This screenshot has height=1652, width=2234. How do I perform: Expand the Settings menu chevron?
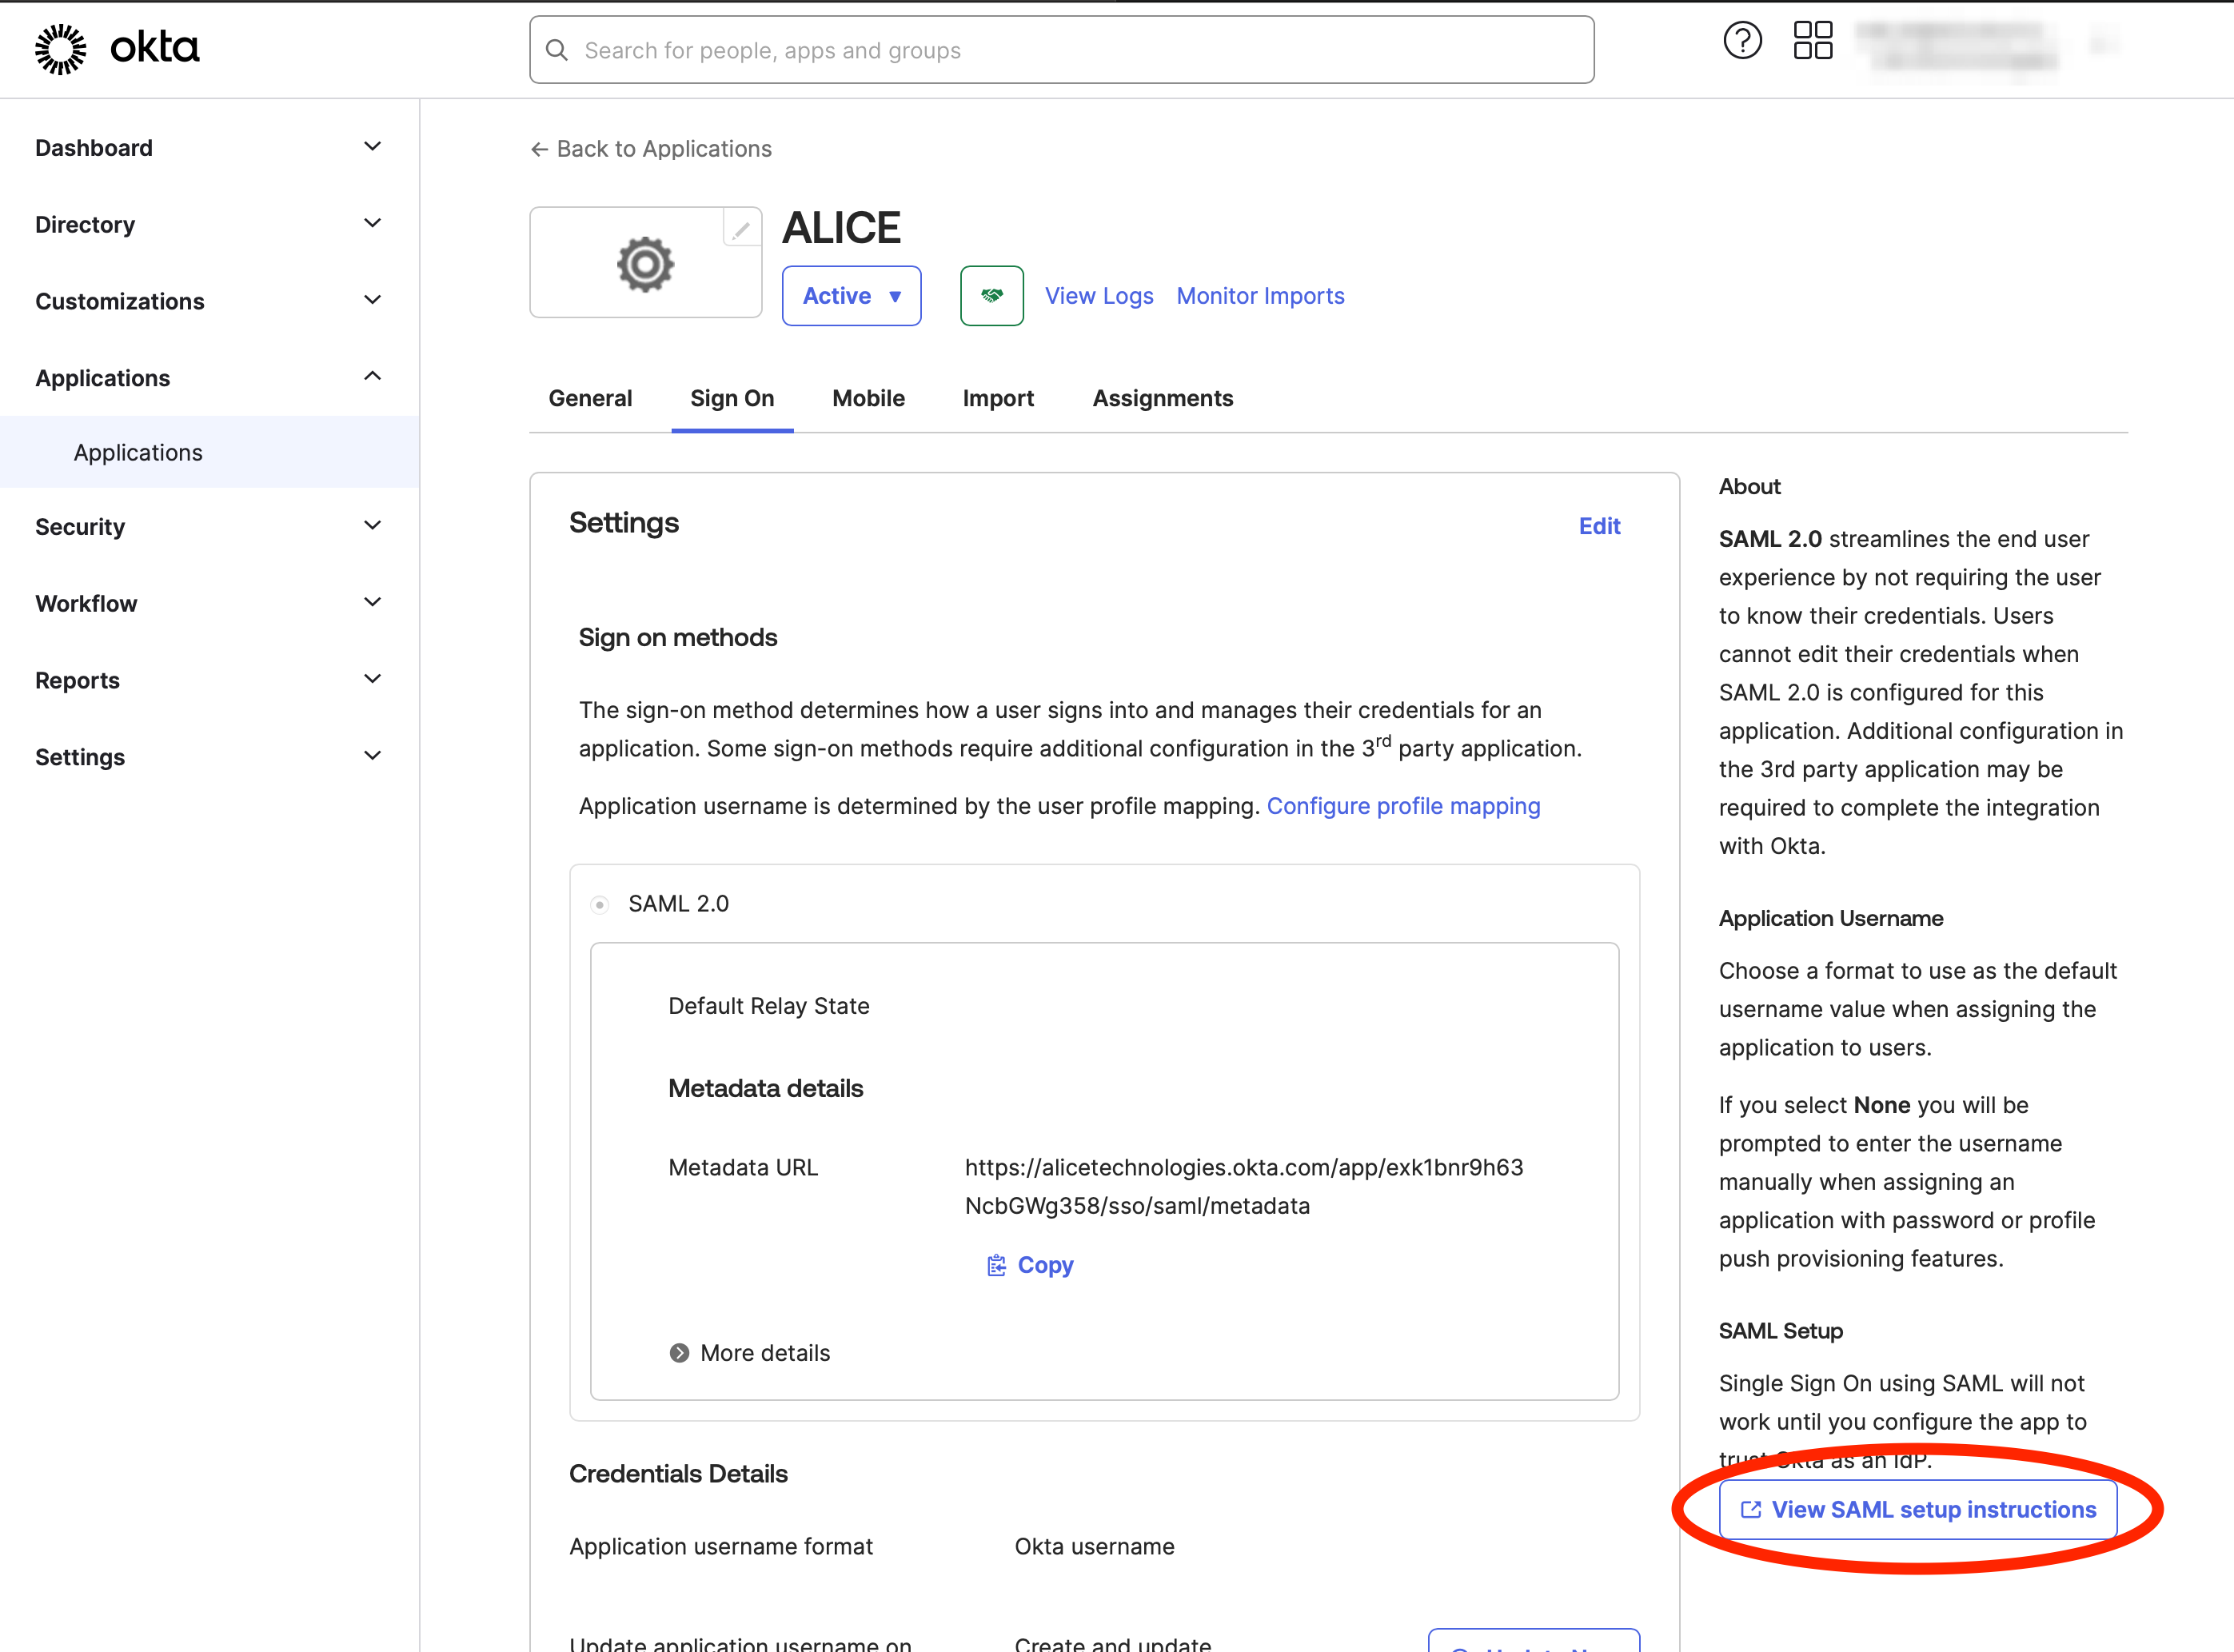pos(372,756)
